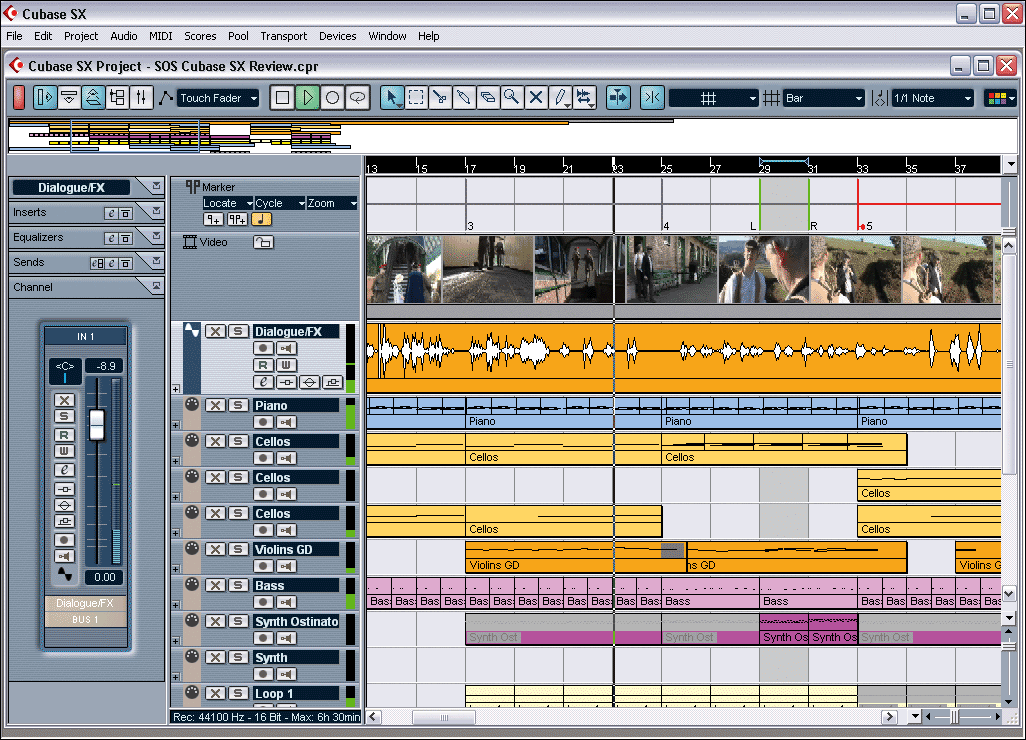The height and width of the screenshot is (740, 1026).
Task: Show the Inspector panel icon
Action: (x=44, y=98)
